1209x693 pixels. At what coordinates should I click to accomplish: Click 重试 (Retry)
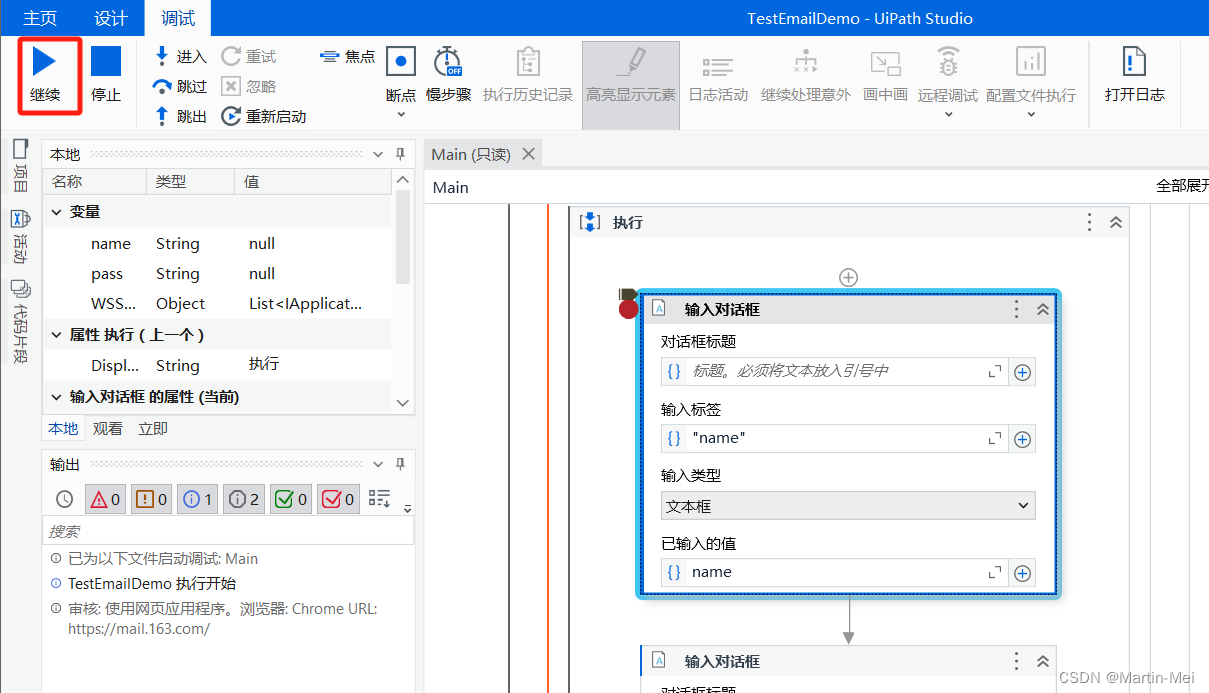[x=248, y=57]
